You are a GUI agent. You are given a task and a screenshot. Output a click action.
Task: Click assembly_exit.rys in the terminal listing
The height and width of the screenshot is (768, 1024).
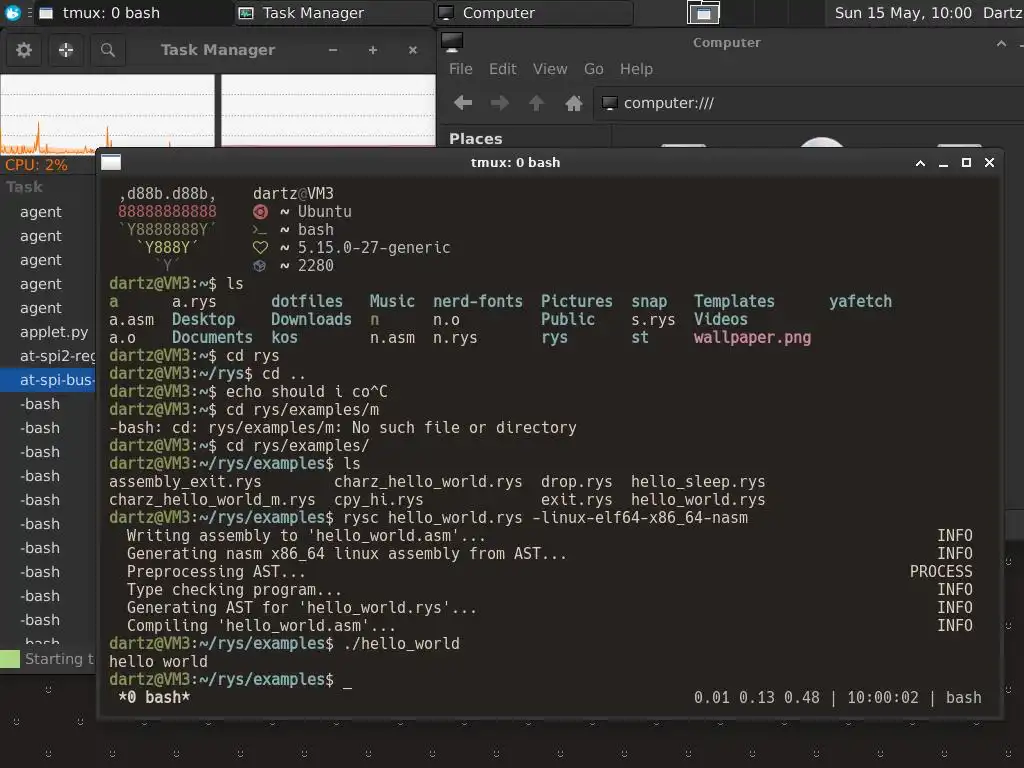pos(185,481)
